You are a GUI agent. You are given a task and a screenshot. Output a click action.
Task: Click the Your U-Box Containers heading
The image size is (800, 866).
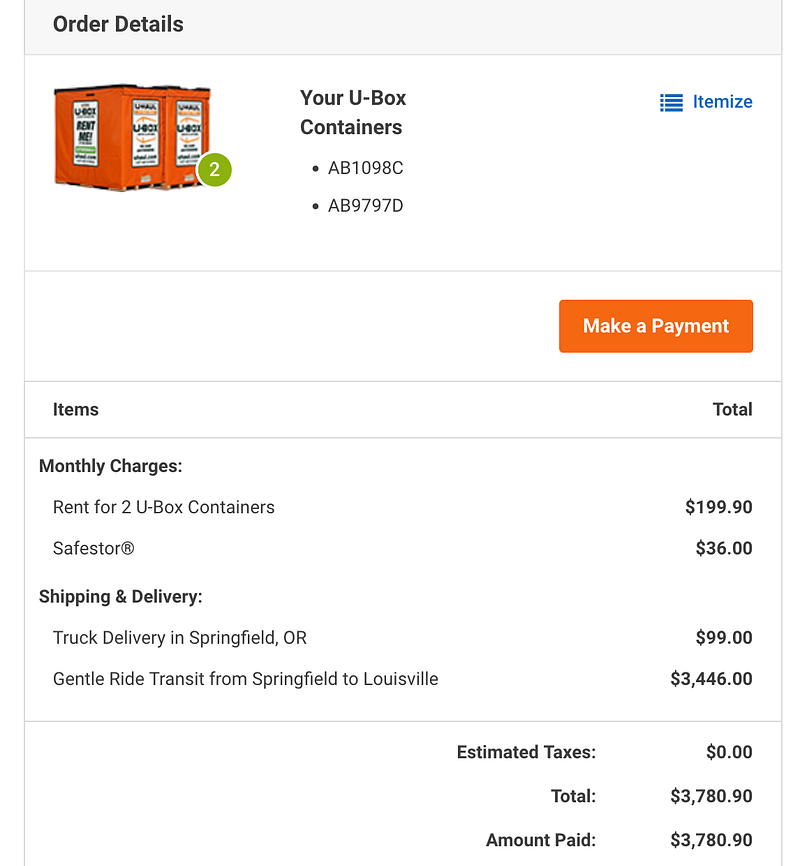pos(353,112)
